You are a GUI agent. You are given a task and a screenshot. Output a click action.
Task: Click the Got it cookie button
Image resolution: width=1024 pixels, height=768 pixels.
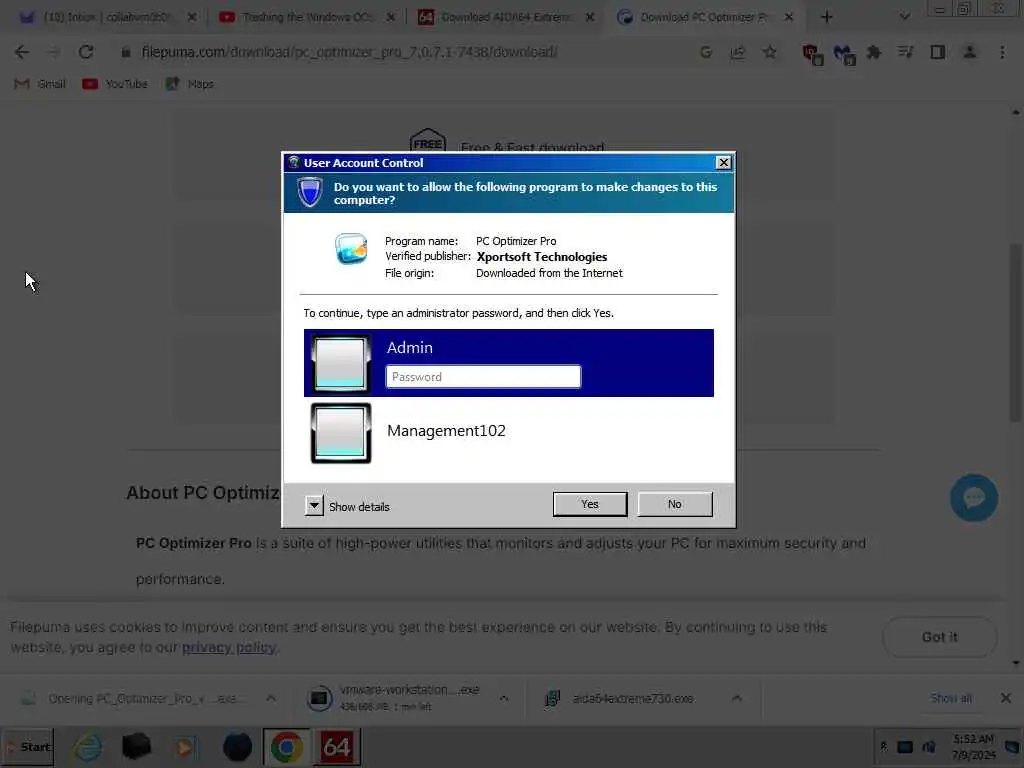coord(940,637)
